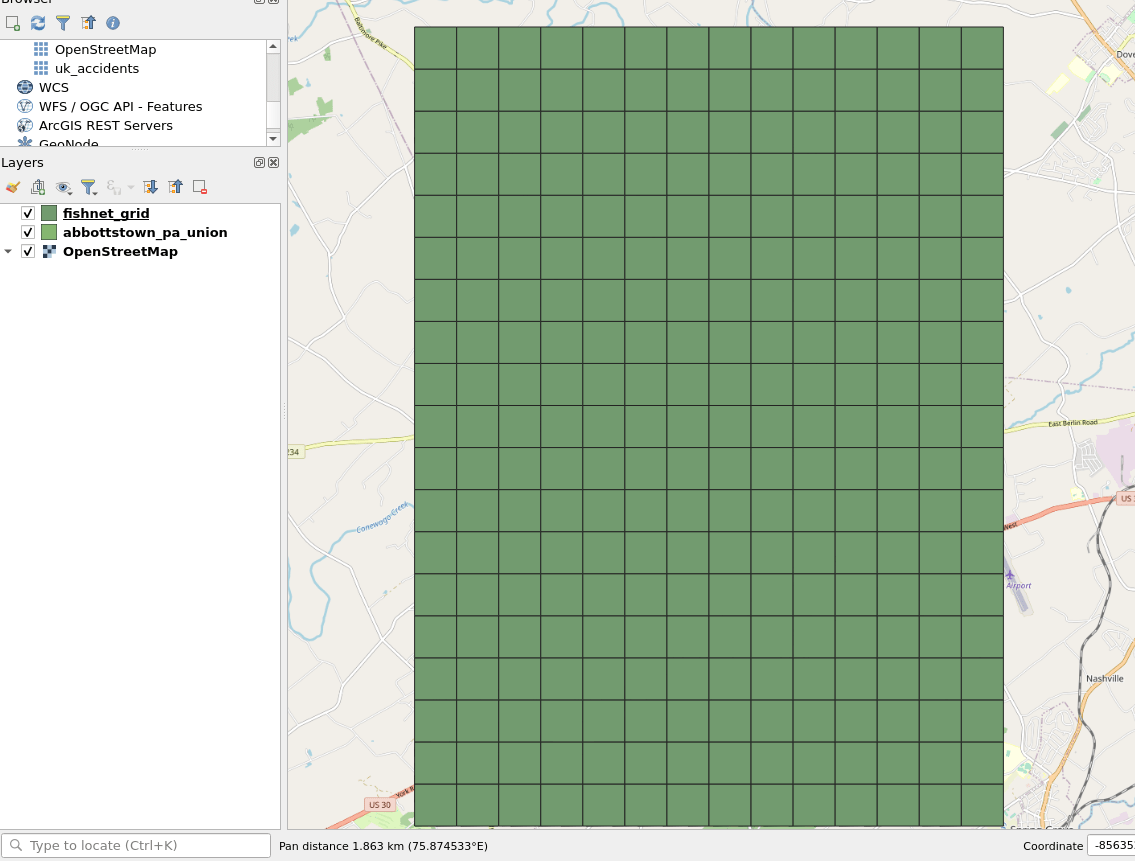Click the Refresh icon in the Browser panel
The image size is (1135, 861).
click(x=38, y=22)
